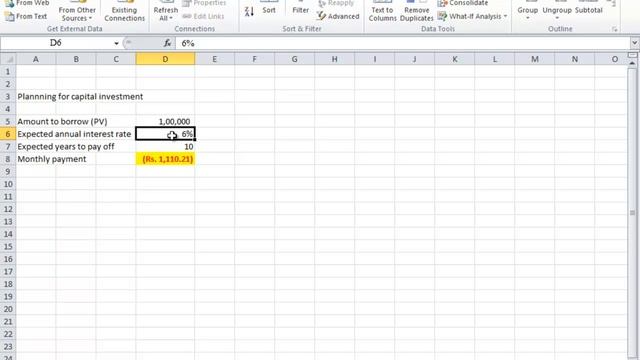The height and width of the screenshot is (360, 640).
Task: Open Advanced filter options
Action: (338, 16)
